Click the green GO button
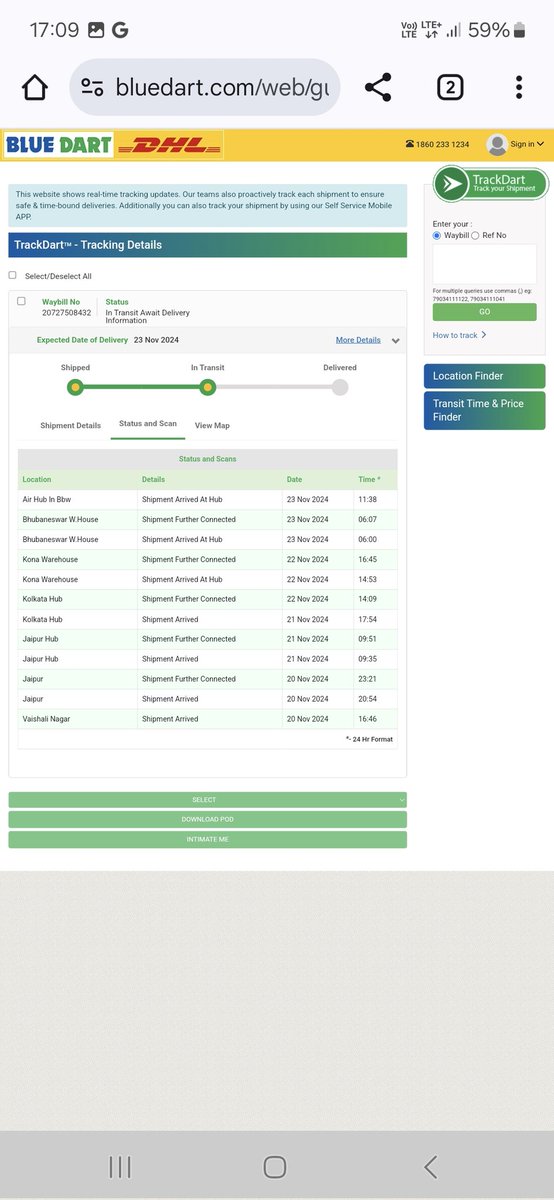554x1200 pixels. [x=484, y=312]
